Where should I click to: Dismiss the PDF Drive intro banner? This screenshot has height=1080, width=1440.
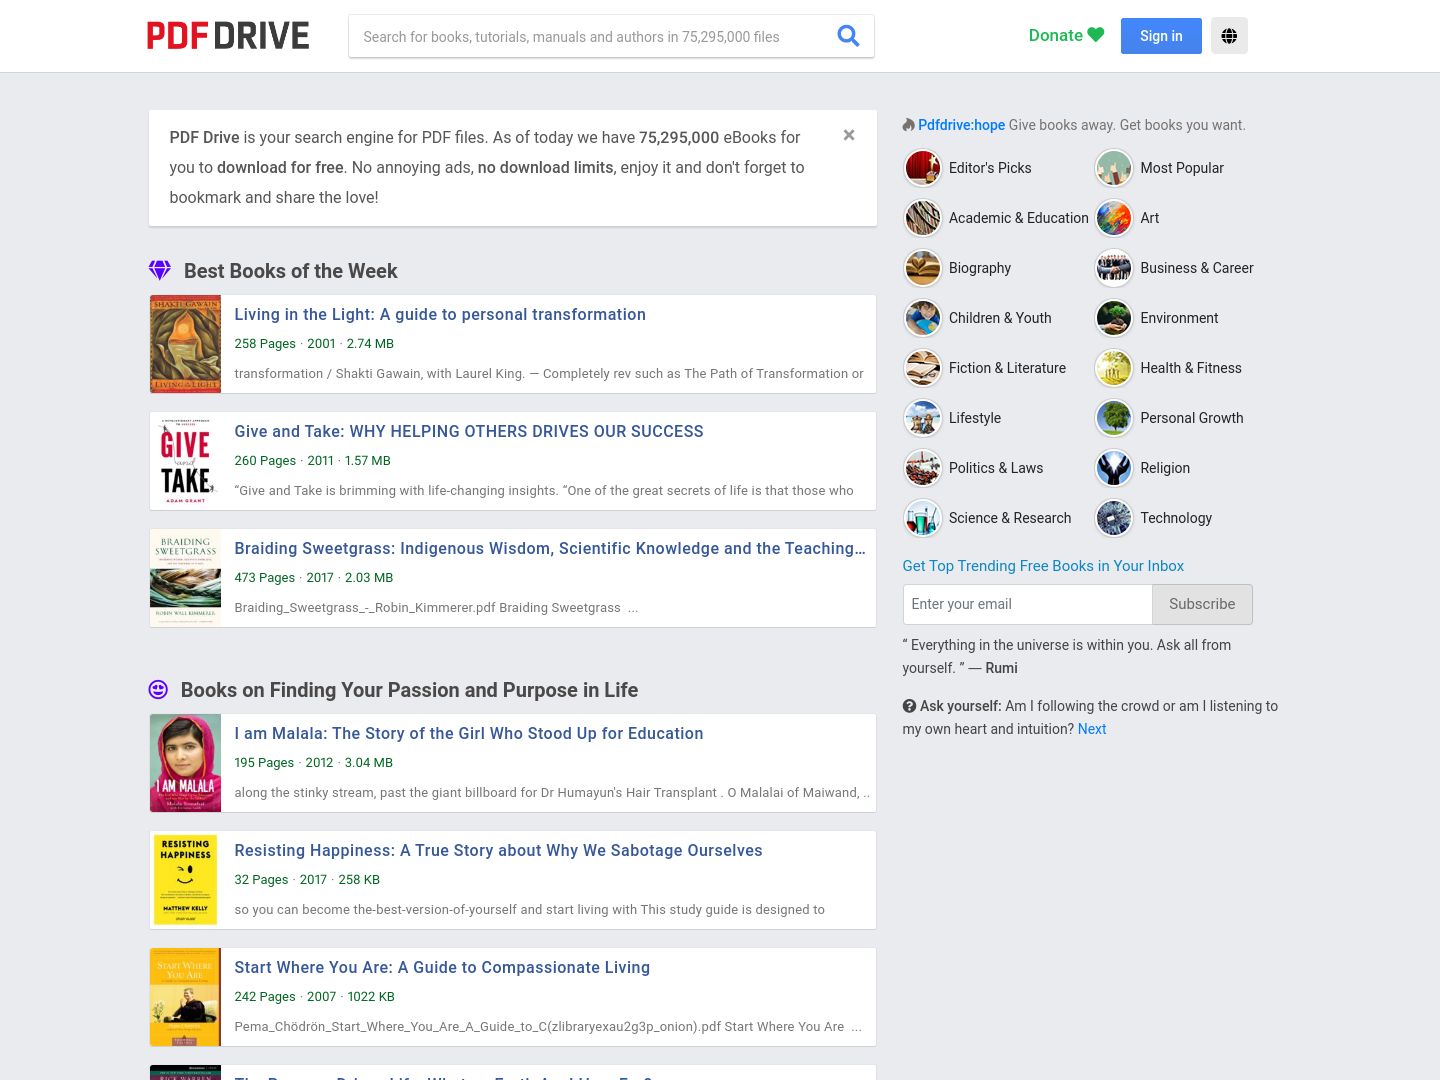[x=849, y=135]
